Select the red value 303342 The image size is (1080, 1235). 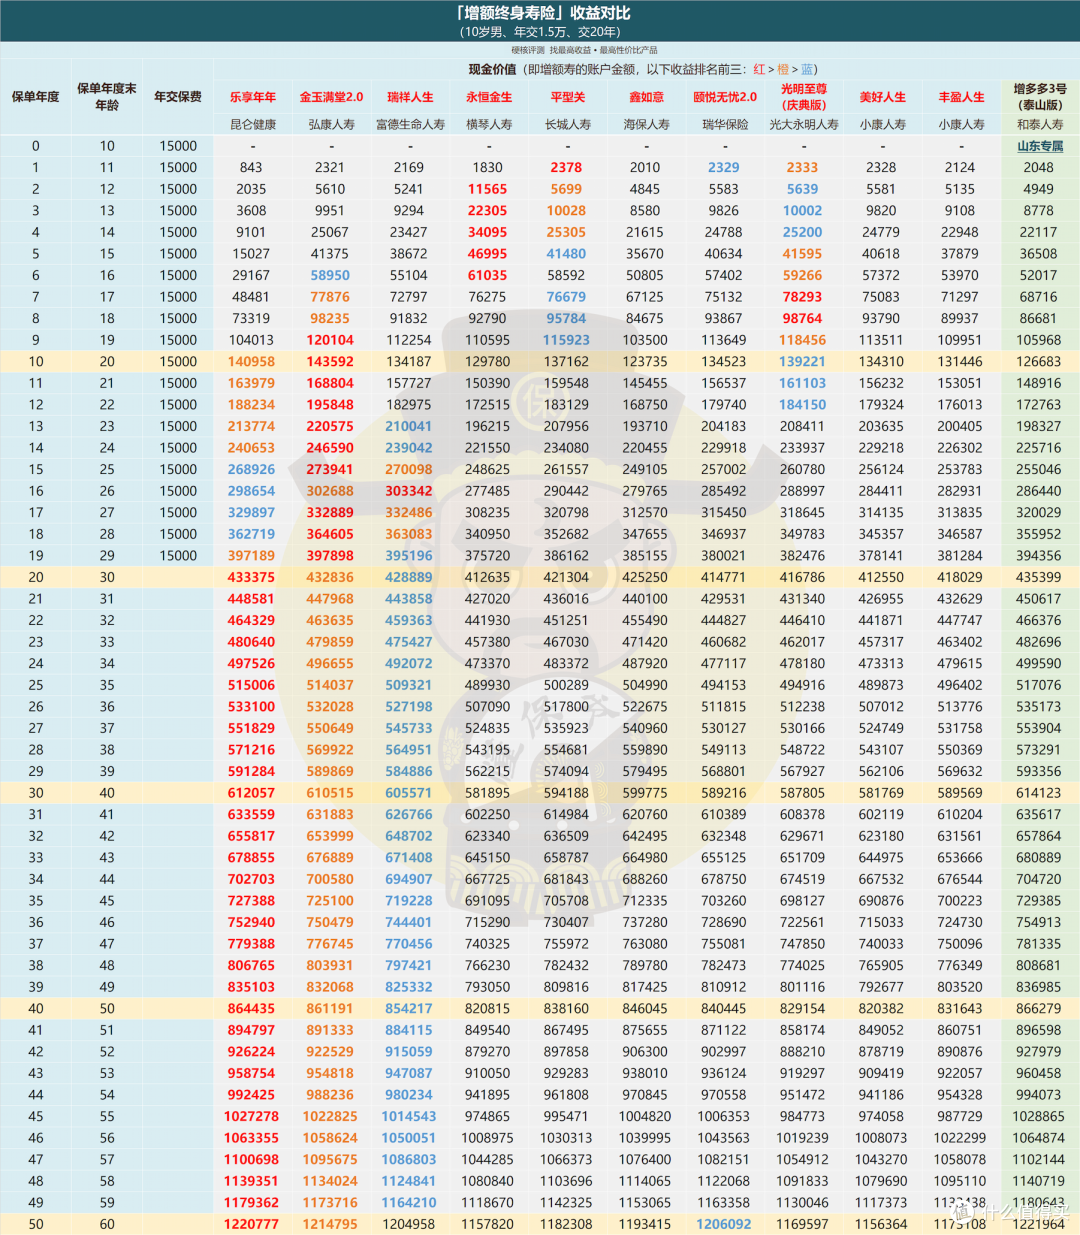point(409,491)
